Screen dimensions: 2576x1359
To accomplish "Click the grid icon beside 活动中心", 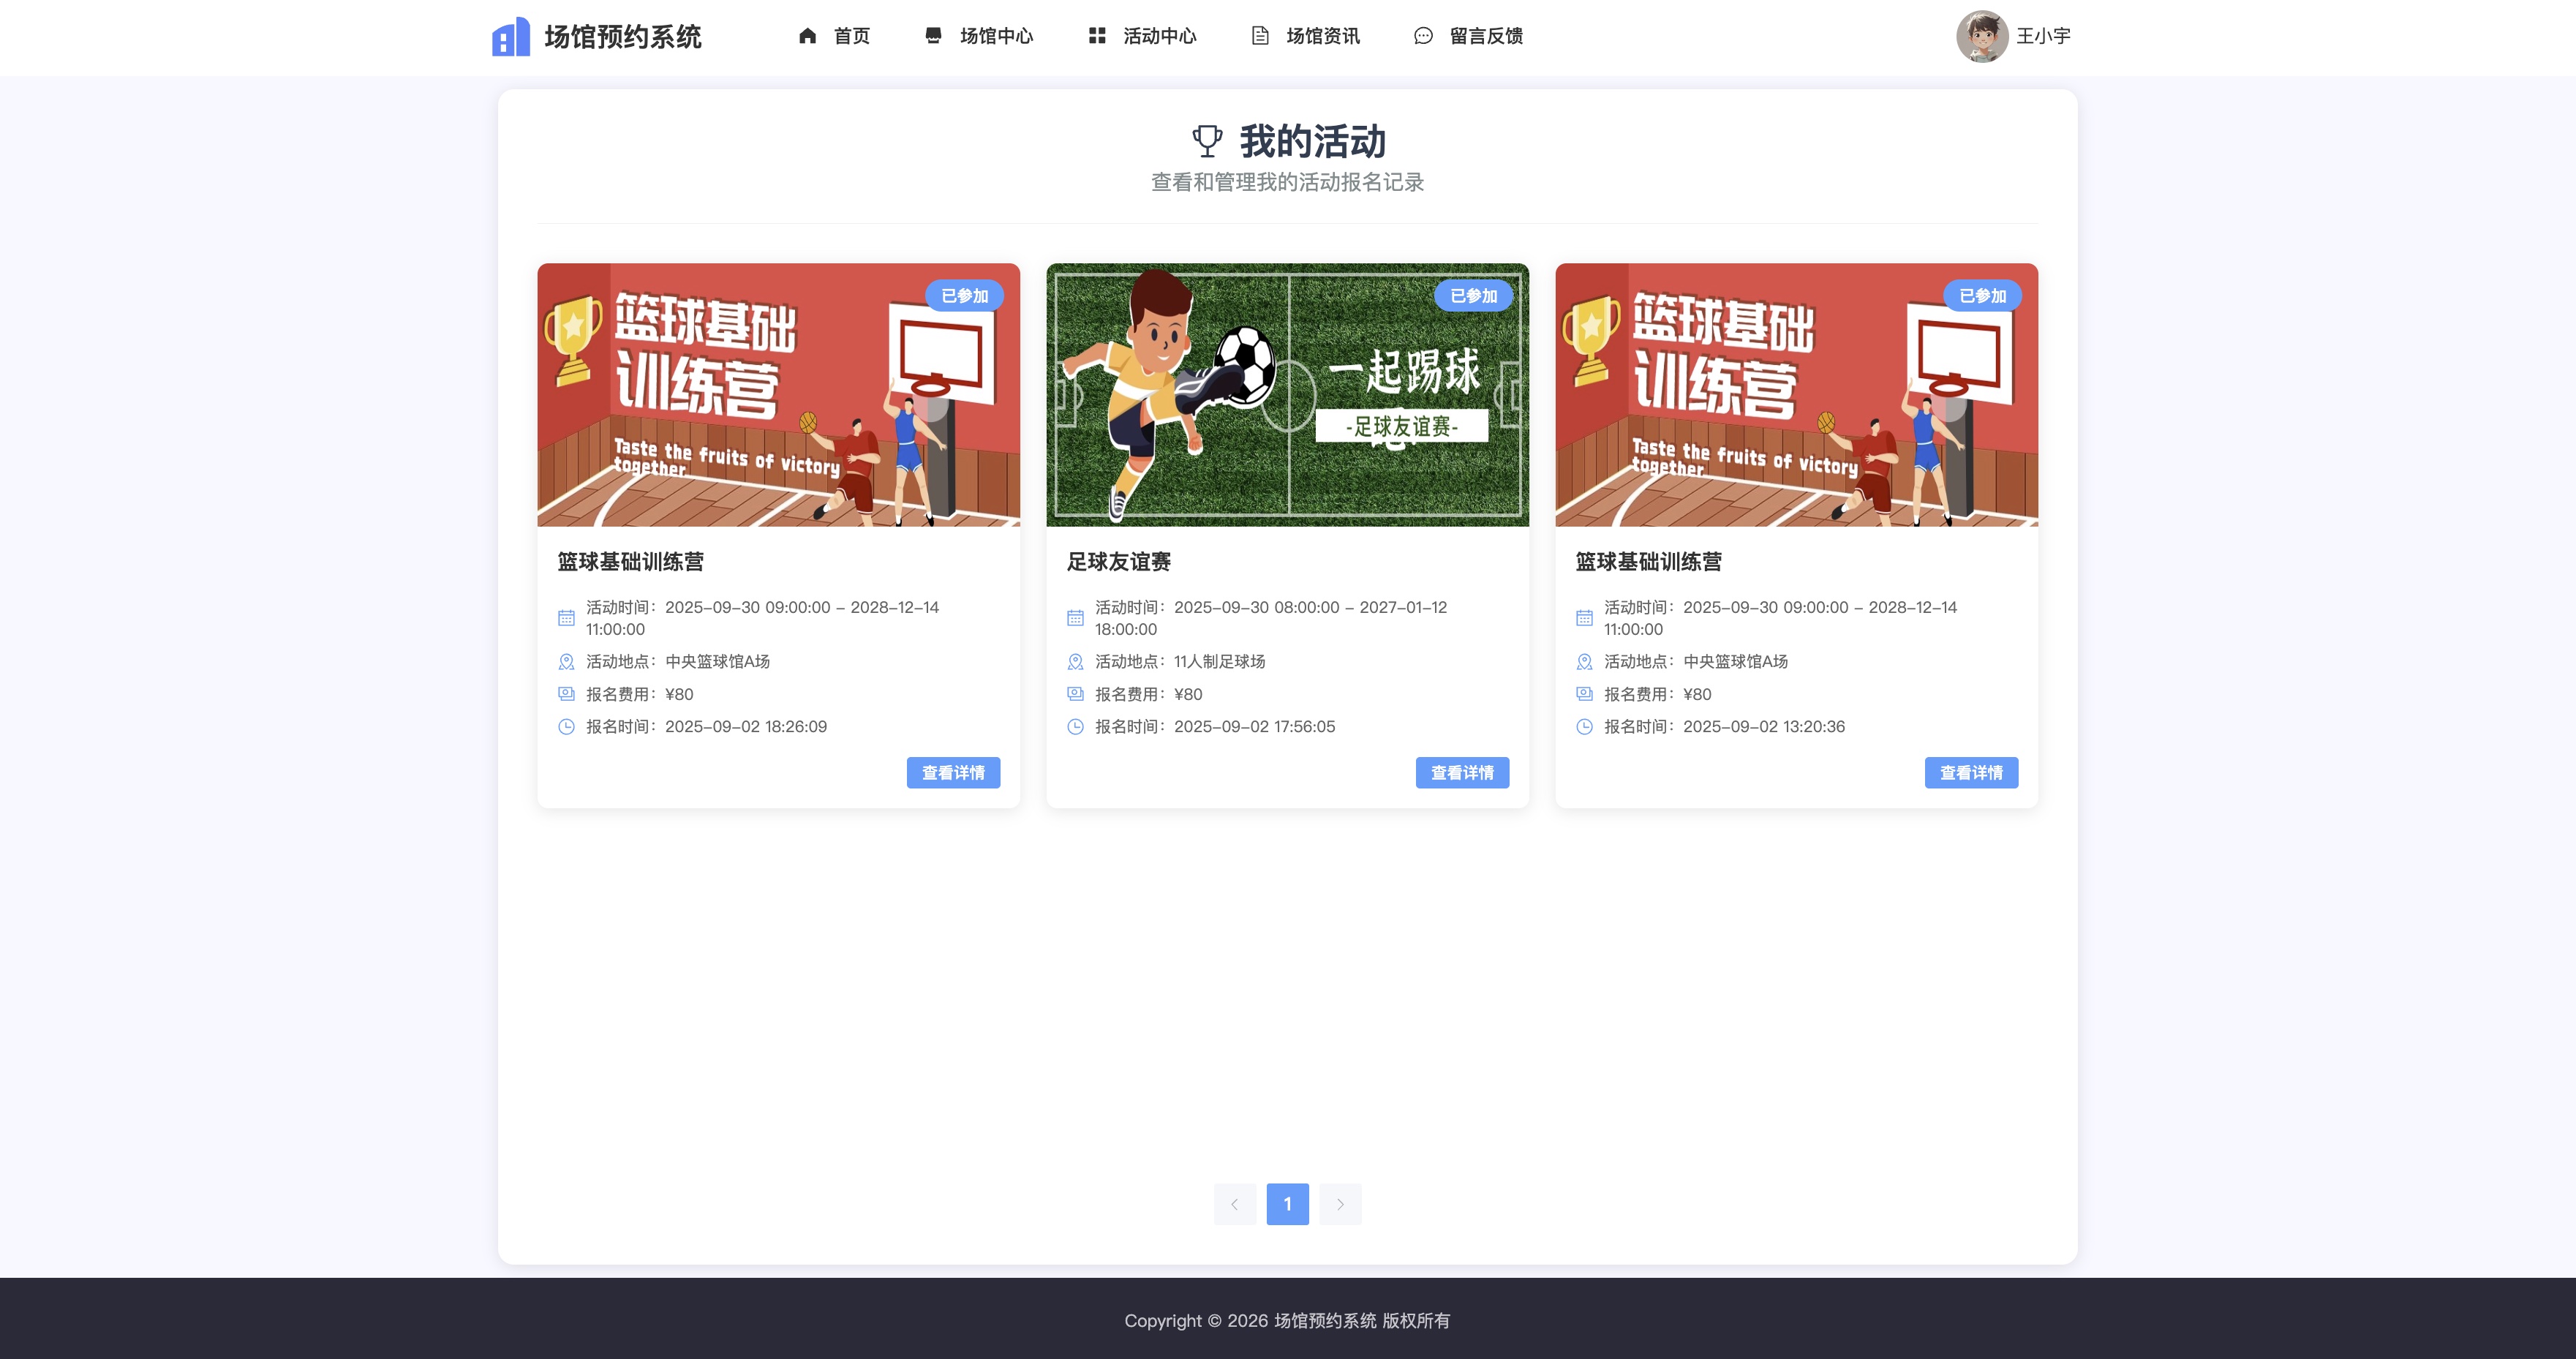I will pos(1097,36).
